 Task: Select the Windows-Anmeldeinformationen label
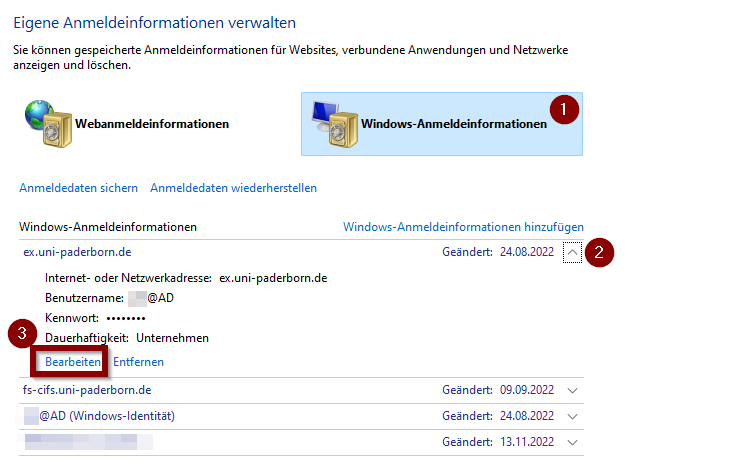coord(454,125)
